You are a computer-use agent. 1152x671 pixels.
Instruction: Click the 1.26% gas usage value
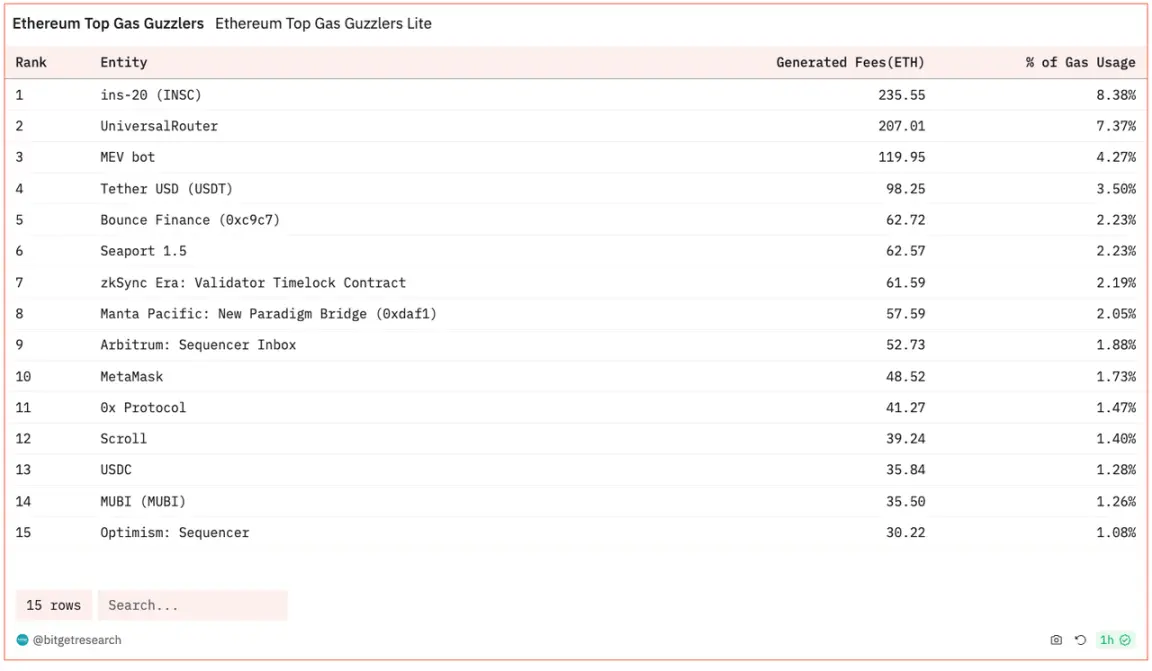(x=1116, y=501)
